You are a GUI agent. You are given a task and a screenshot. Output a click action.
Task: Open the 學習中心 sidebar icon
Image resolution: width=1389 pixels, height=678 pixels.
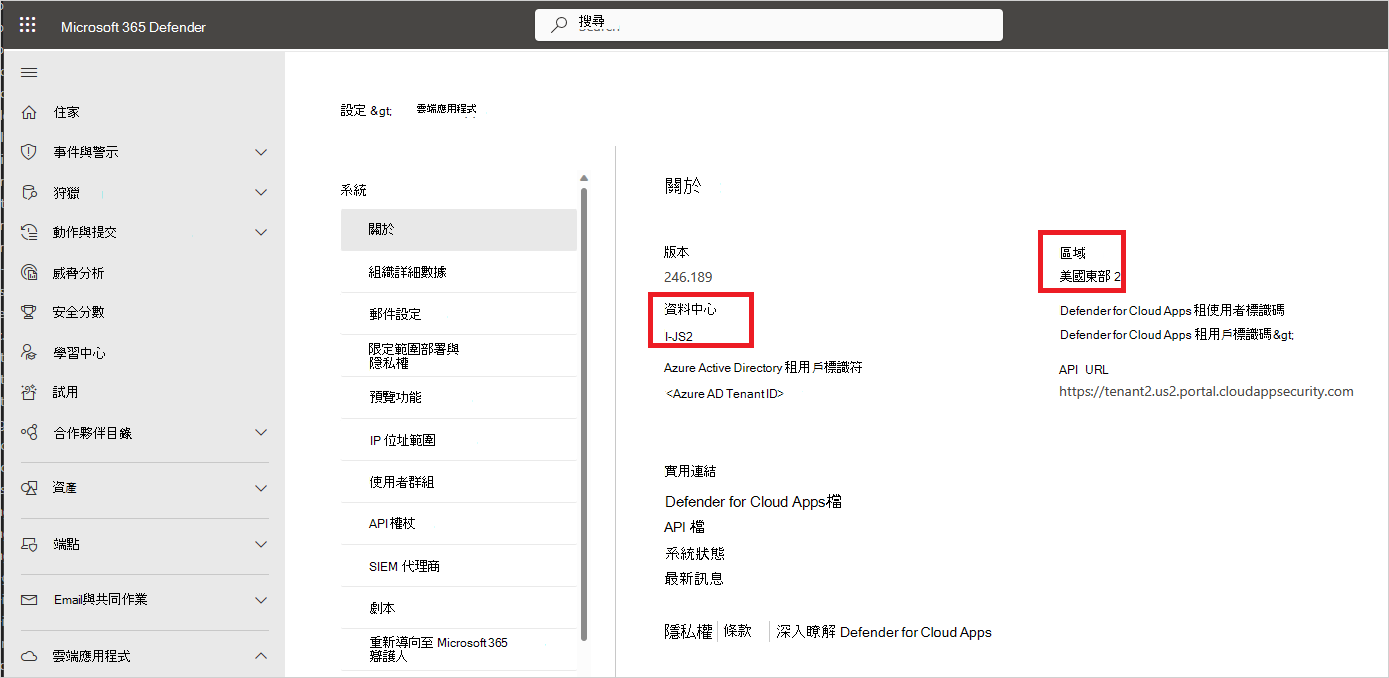29,351
